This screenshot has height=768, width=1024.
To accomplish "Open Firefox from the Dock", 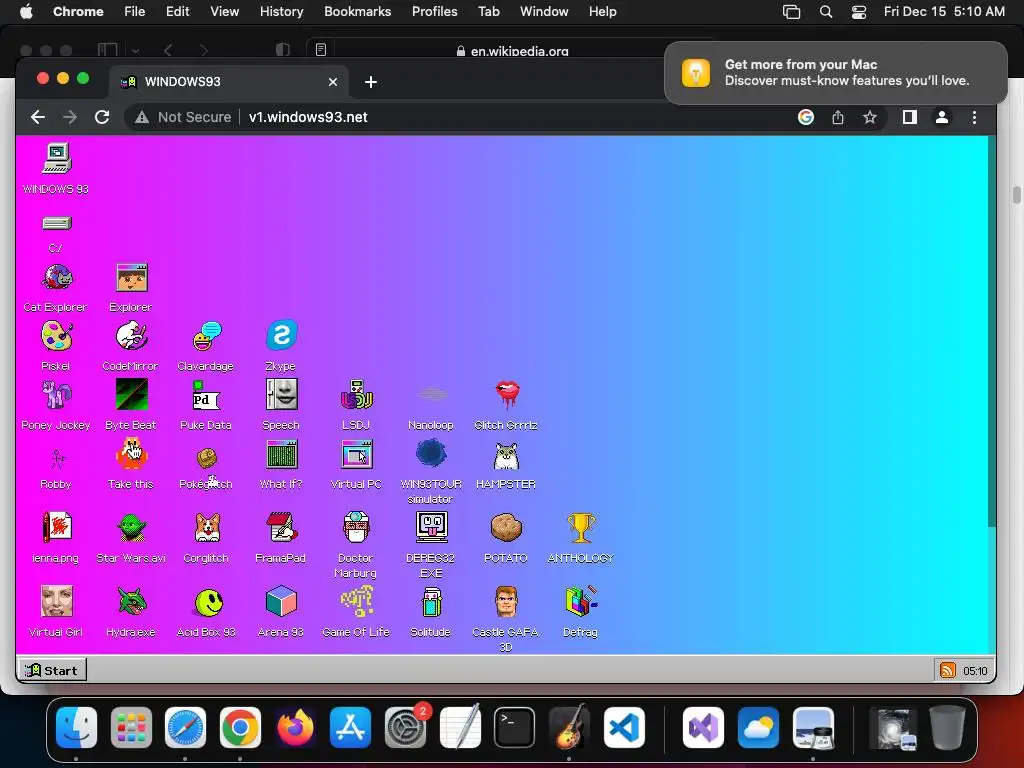I will coord(295,728).
